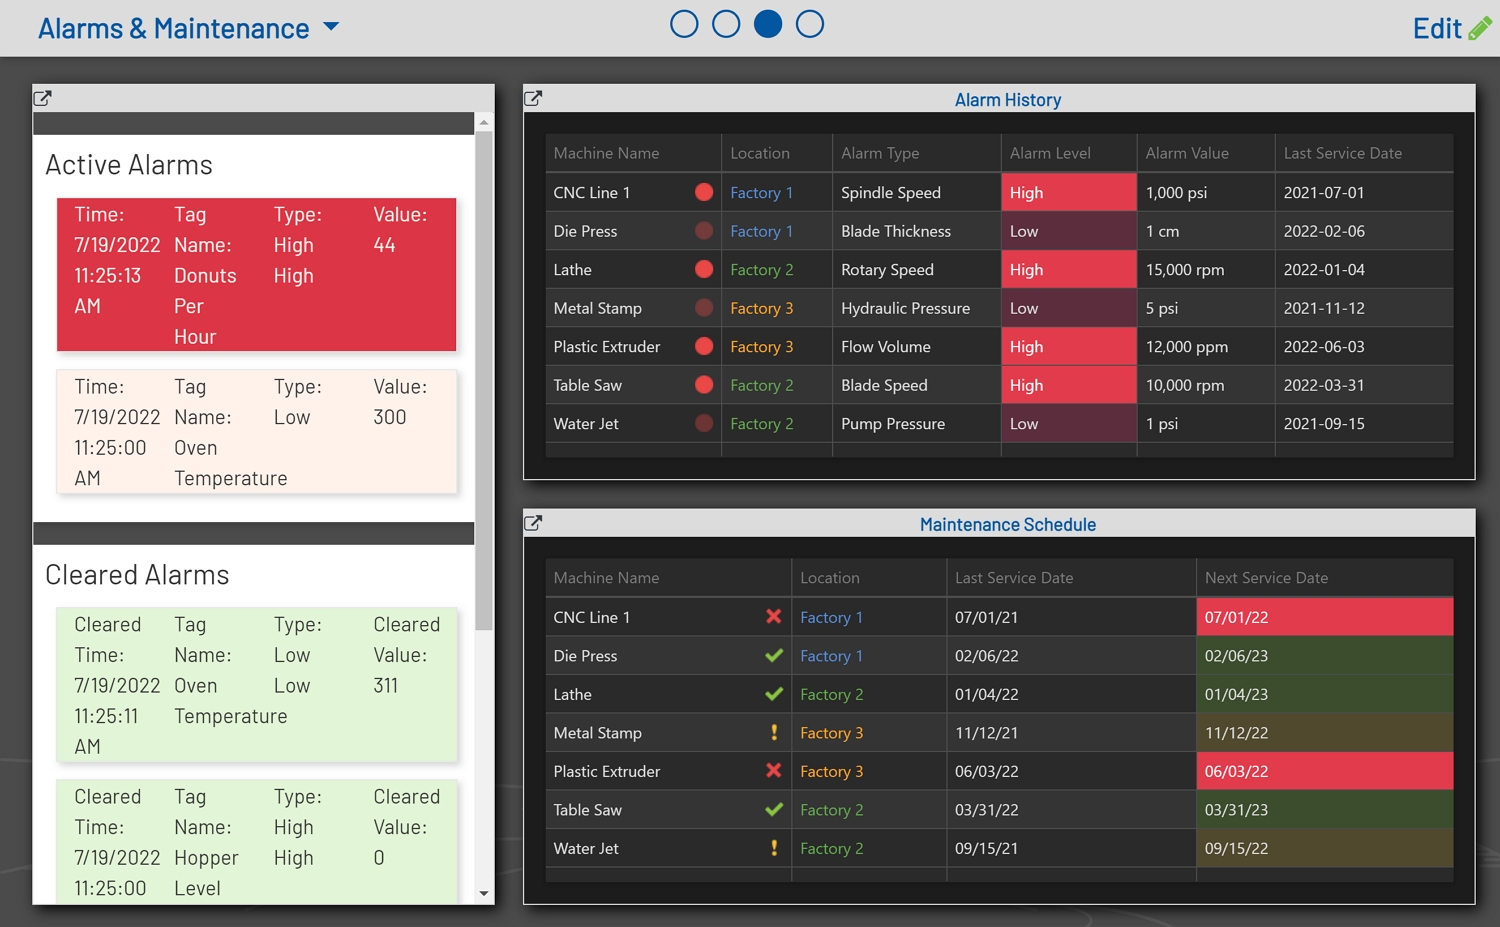This screenshot has height=927, width=1500.
Task: Click yellow exclamation icon for Metal Stamp
Action: [773, 733]
